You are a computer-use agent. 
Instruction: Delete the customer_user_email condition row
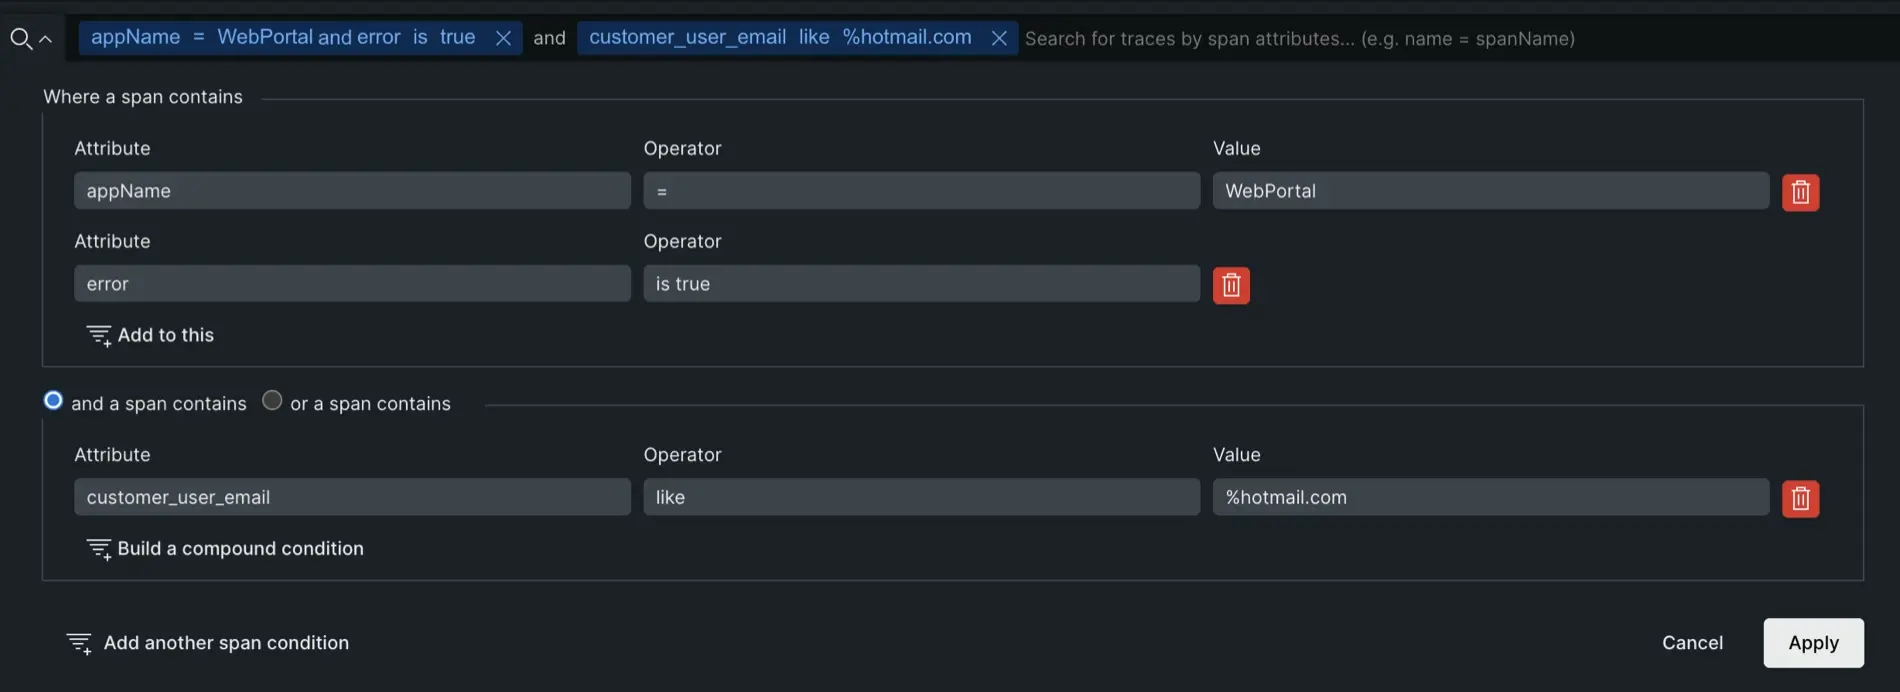tap(1800, 498)
